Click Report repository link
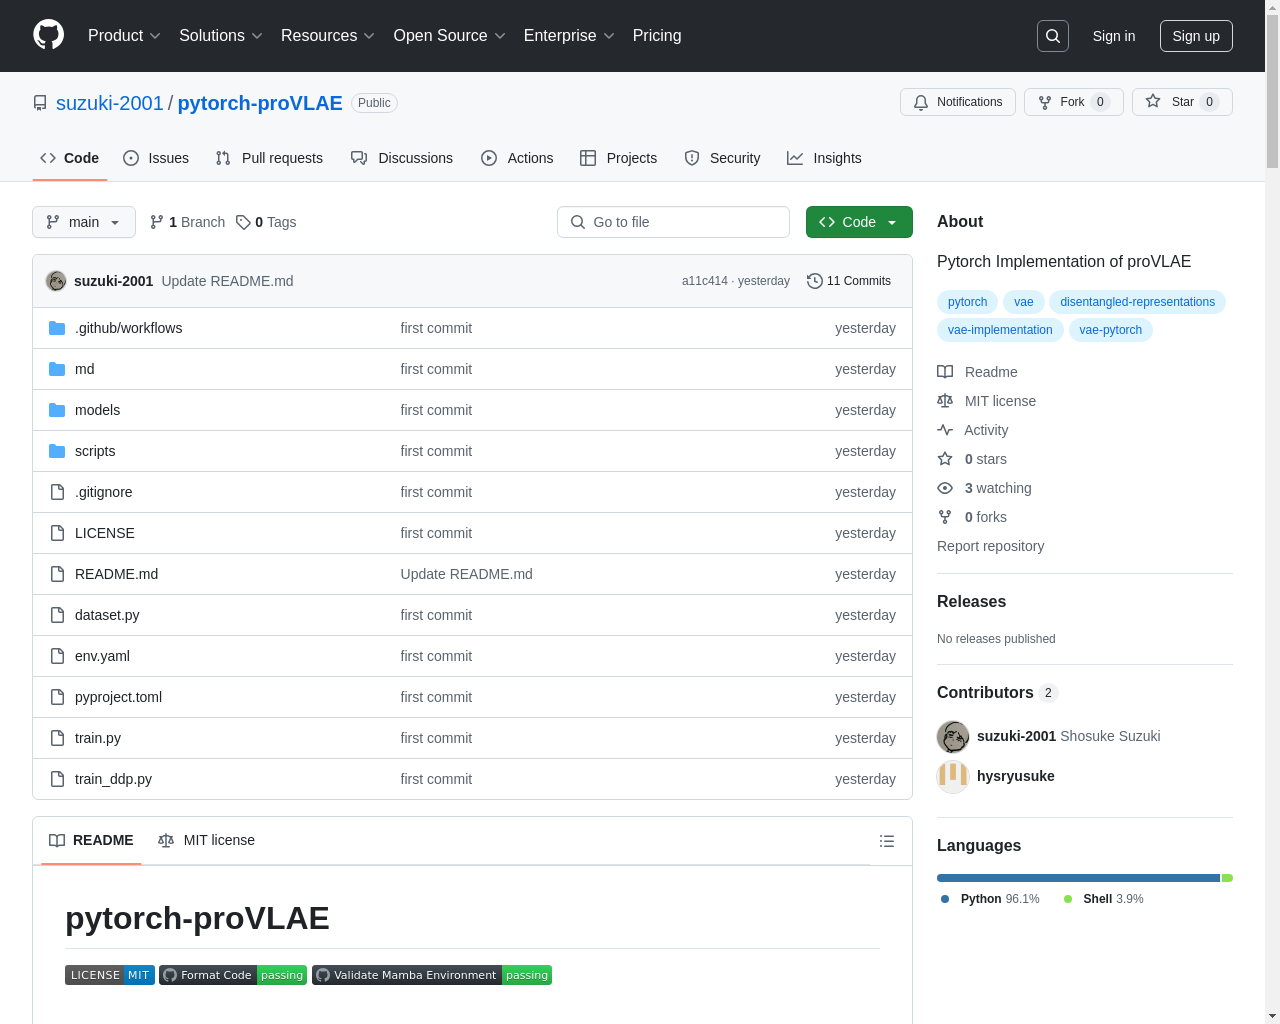1280x1024 pixels. click(990, 546)
